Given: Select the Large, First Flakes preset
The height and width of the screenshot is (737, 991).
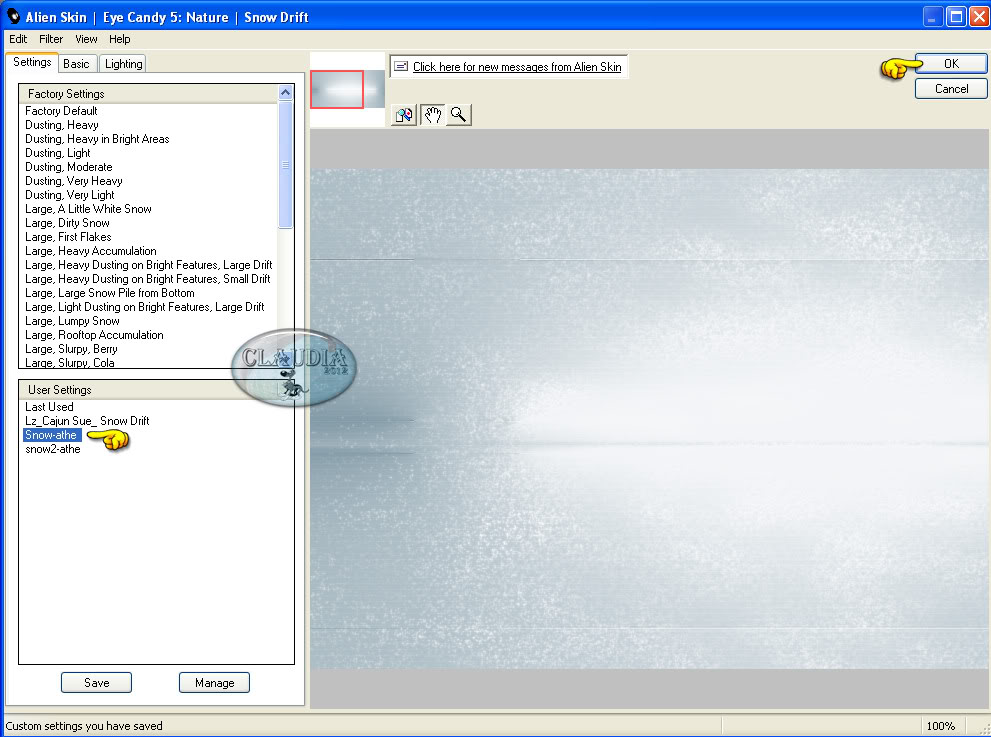Looking at the screenshot, I should (68, 236).
